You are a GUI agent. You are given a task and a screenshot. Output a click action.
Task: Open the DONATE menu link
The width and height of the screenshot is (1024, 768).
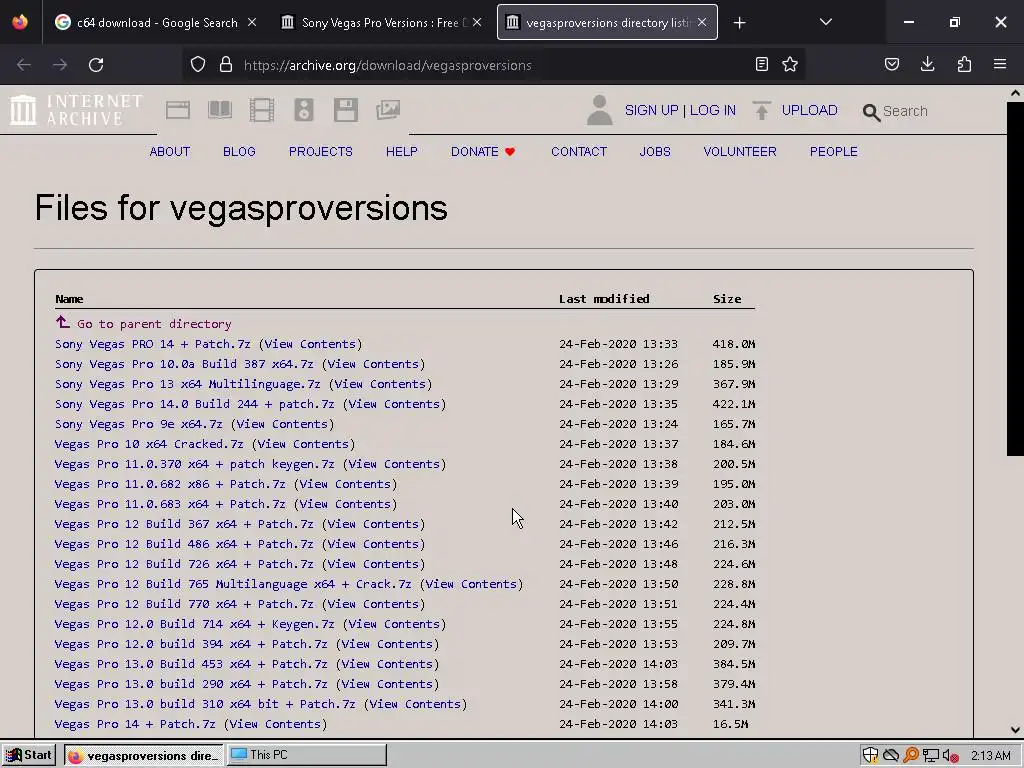[x=483, y=152]
